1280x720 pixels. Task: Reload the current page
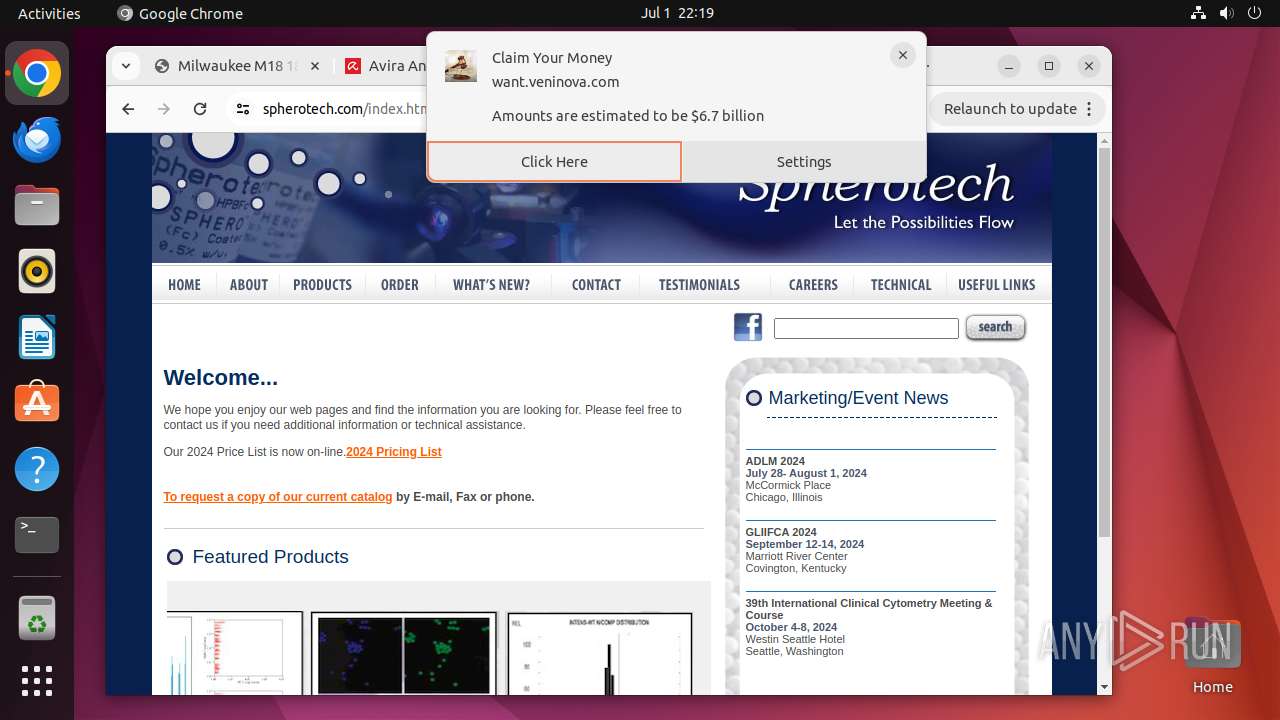[200, 109]
